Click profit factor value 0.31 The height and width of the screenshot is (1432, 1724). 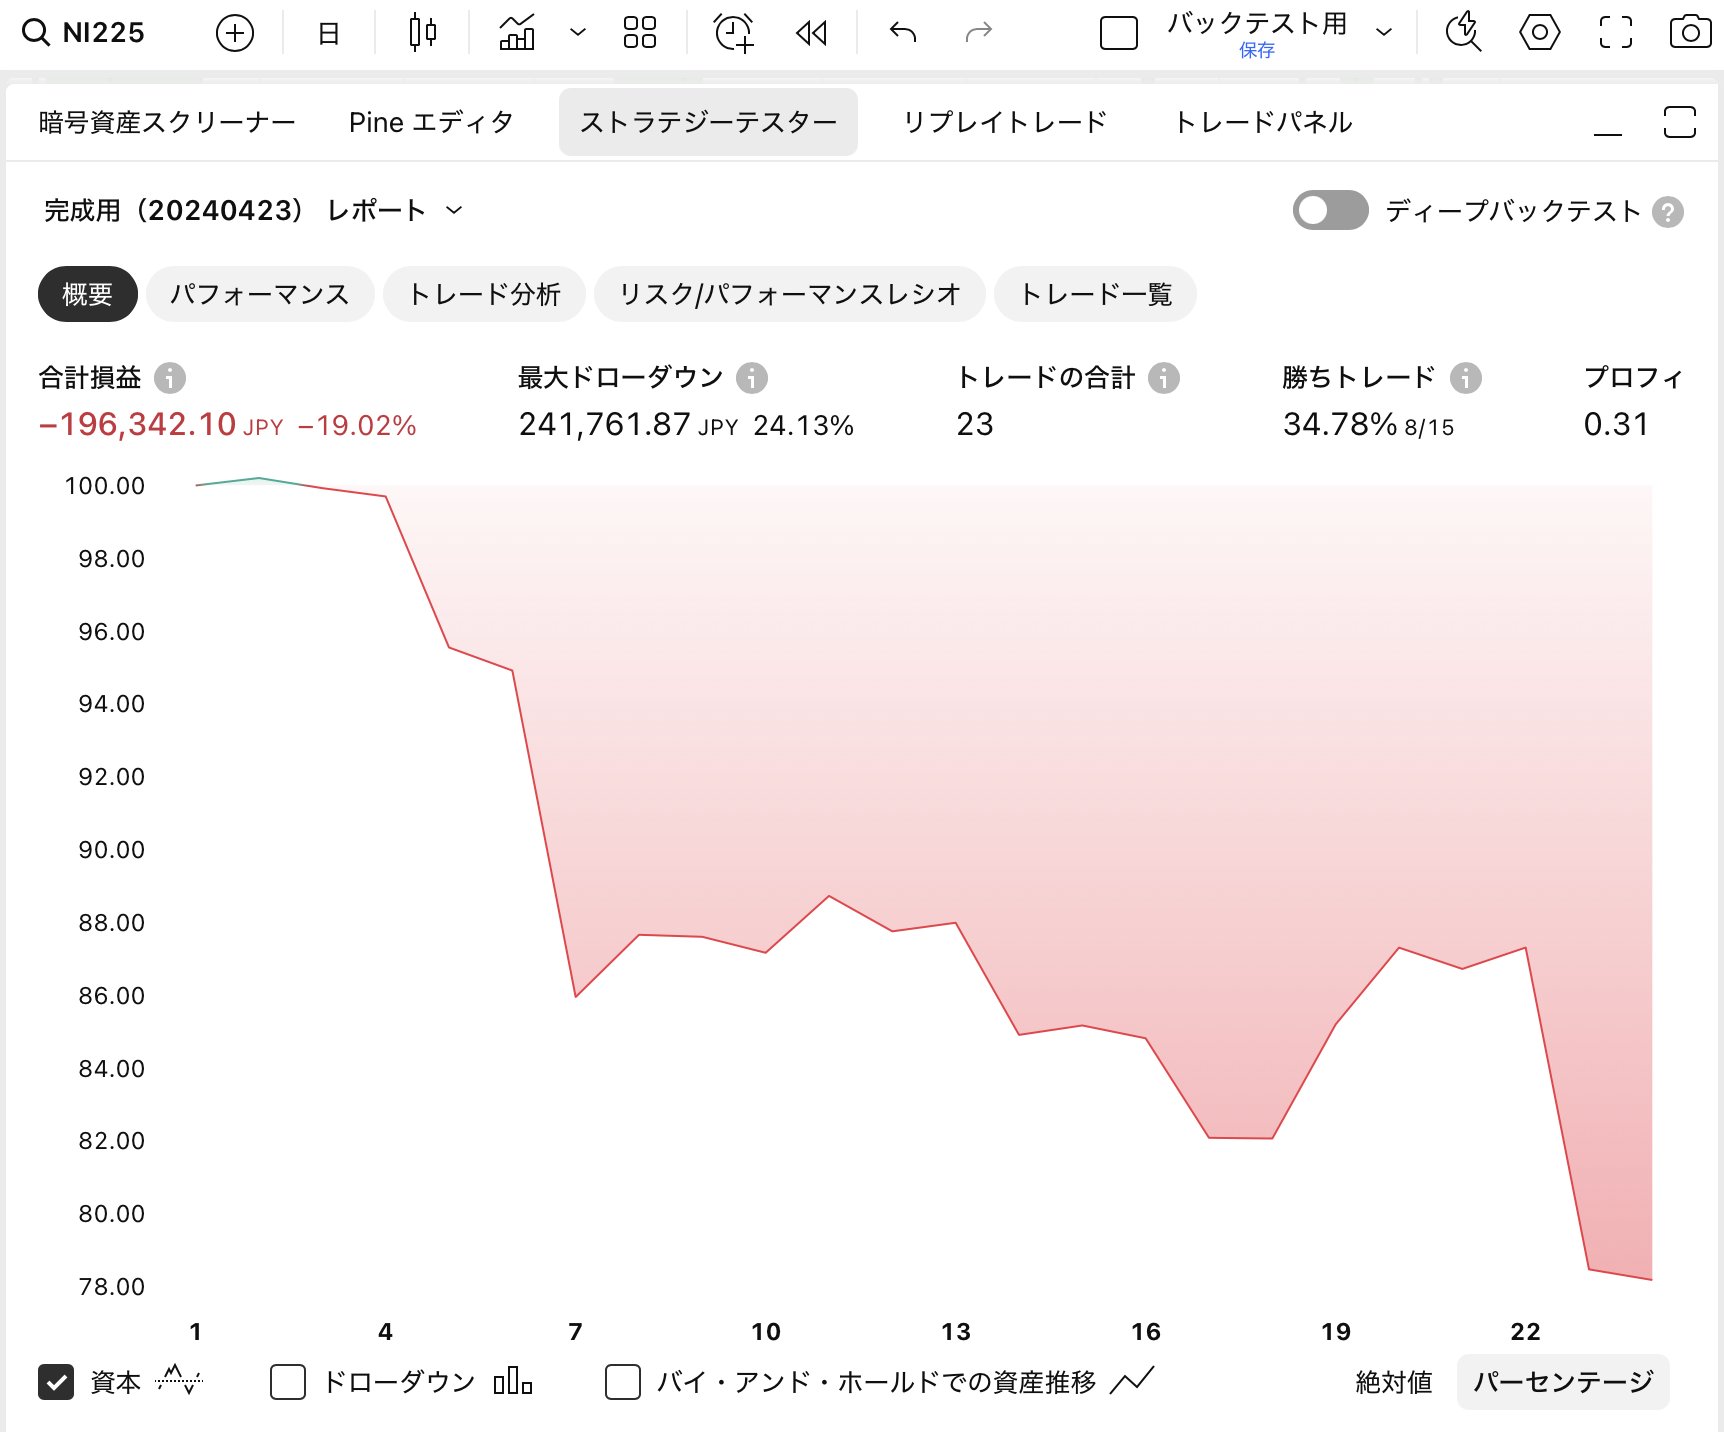click(1616, 424)
